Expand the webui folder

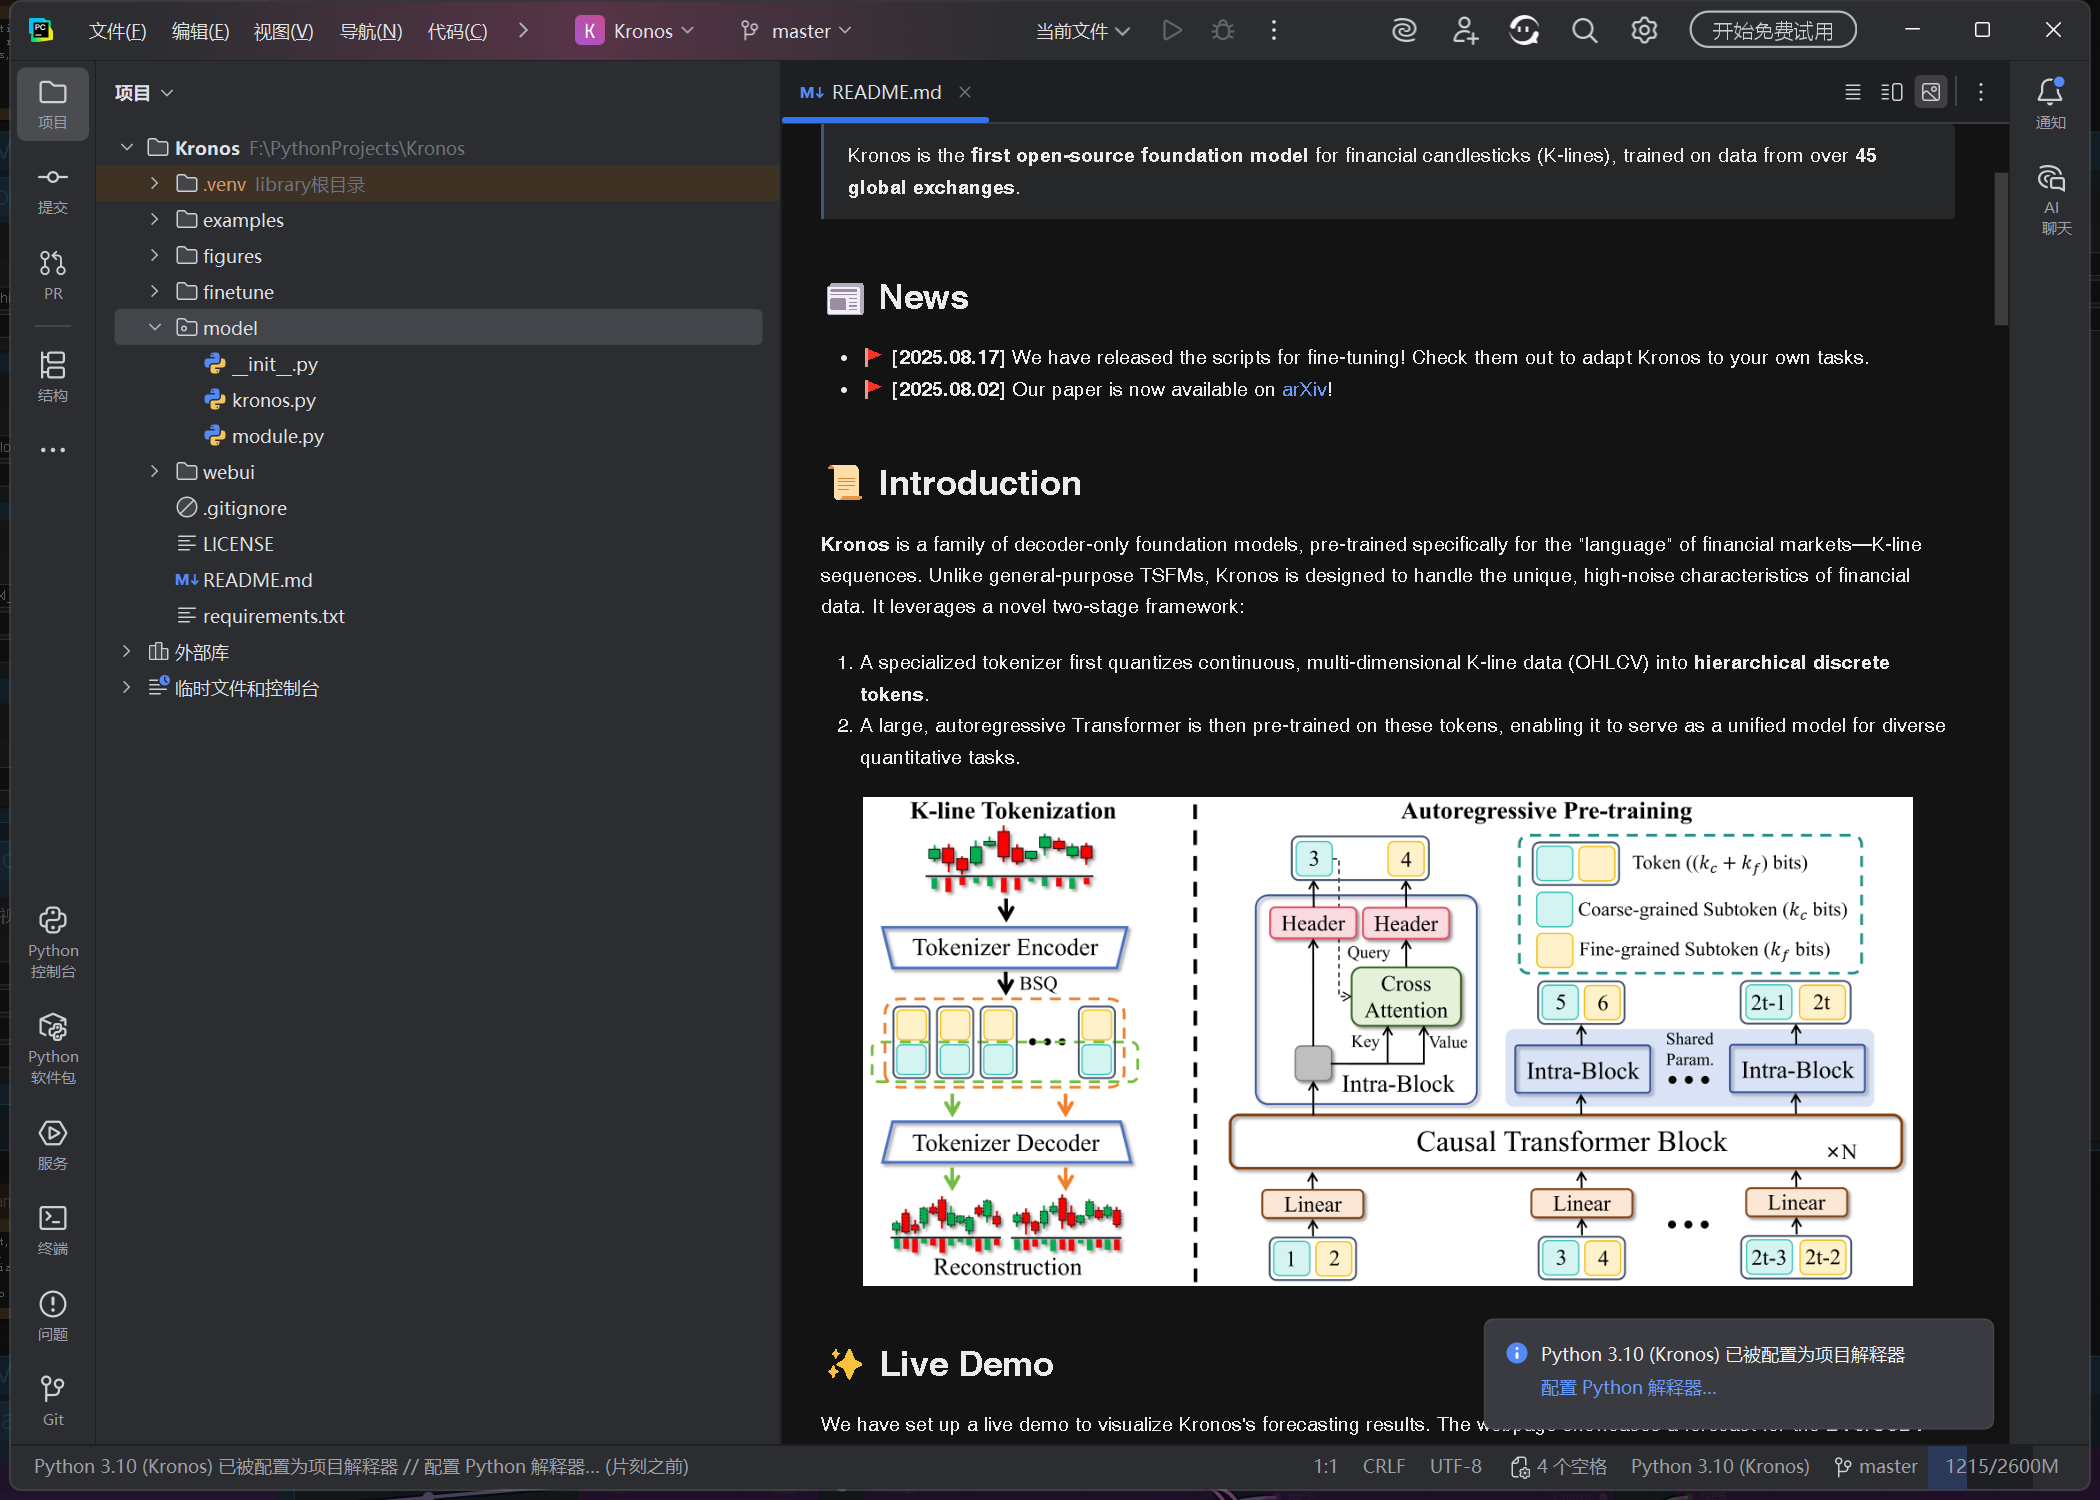tap(154, 471)
